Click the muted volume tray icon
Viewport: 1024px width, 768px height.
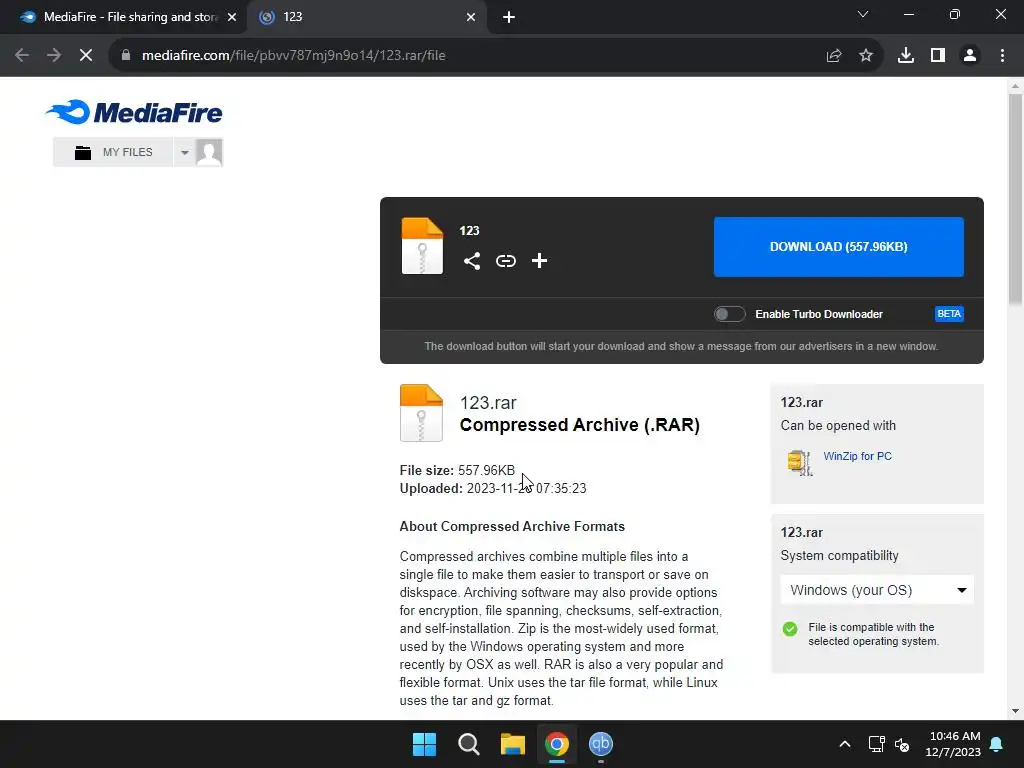point(903,744)
